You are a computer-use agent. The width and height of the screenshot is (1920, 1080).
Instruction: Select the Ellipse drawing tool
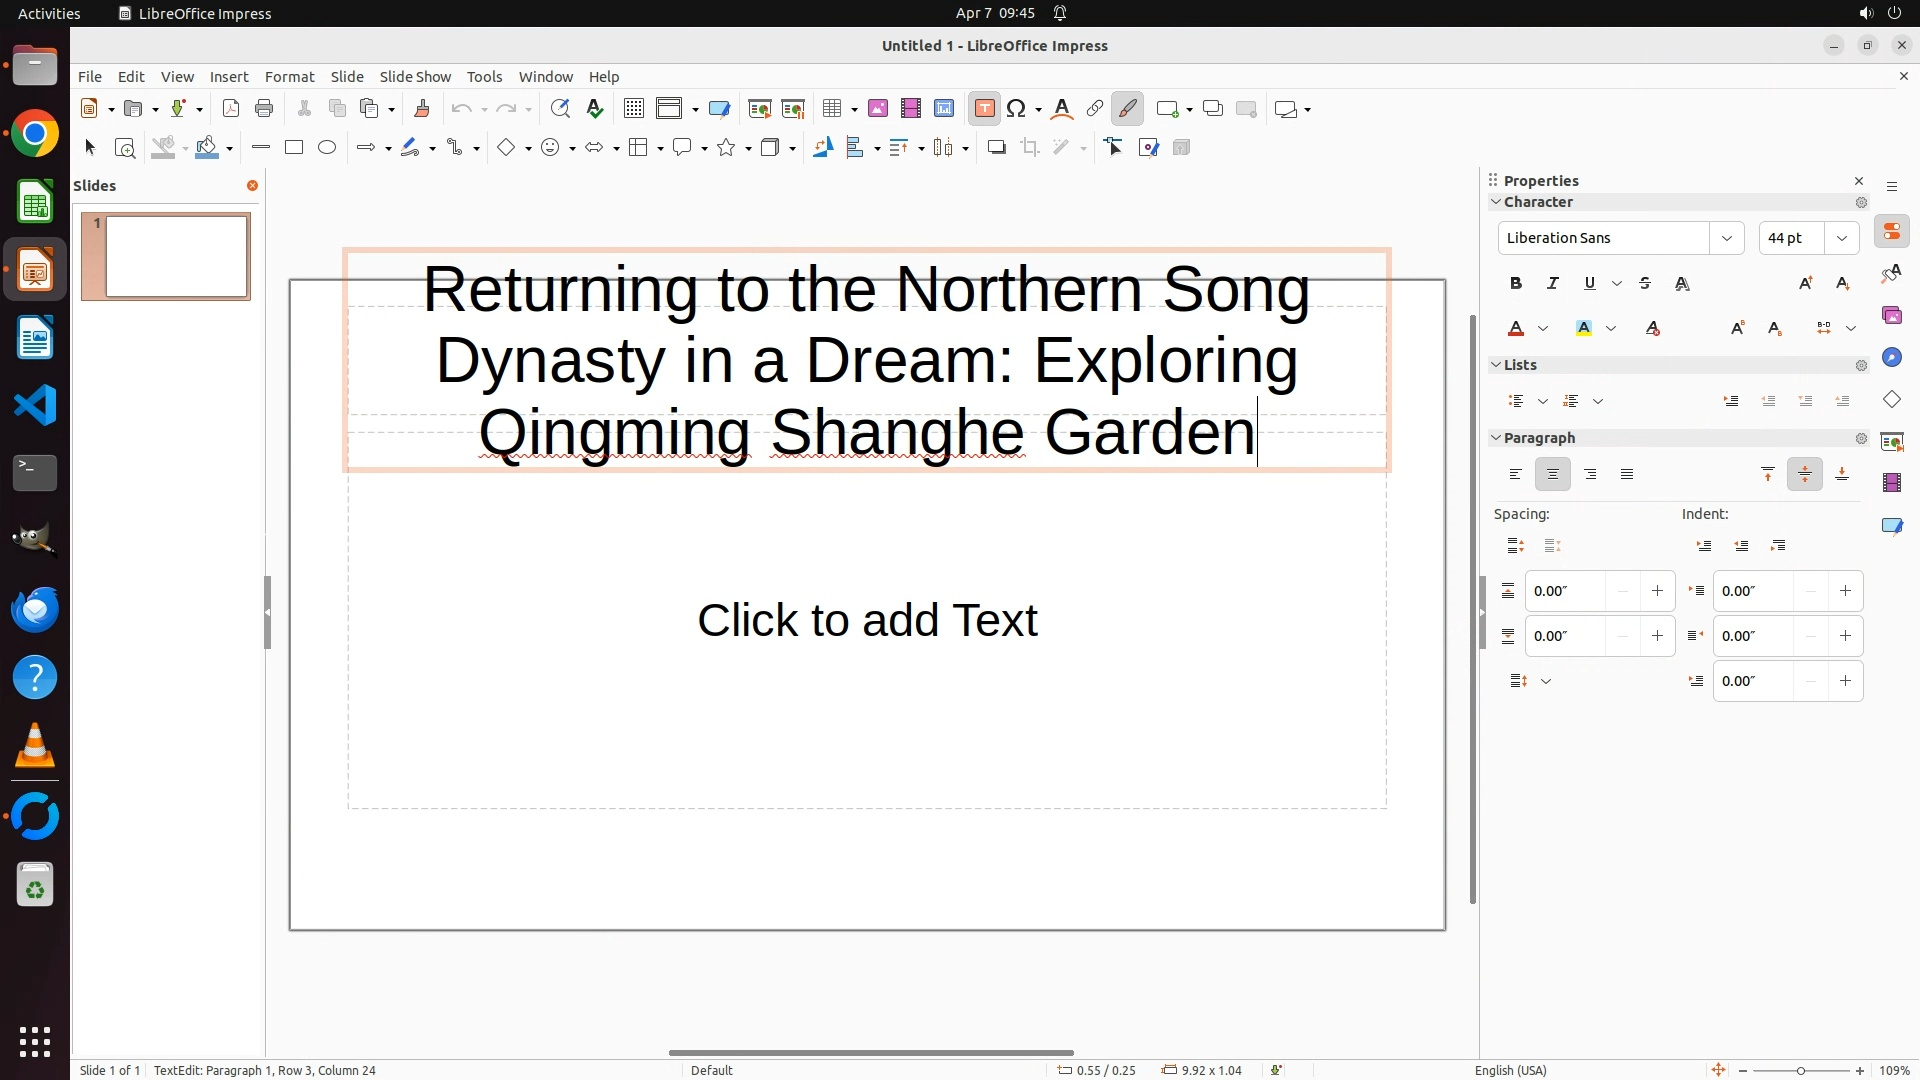tap(327, 148)
